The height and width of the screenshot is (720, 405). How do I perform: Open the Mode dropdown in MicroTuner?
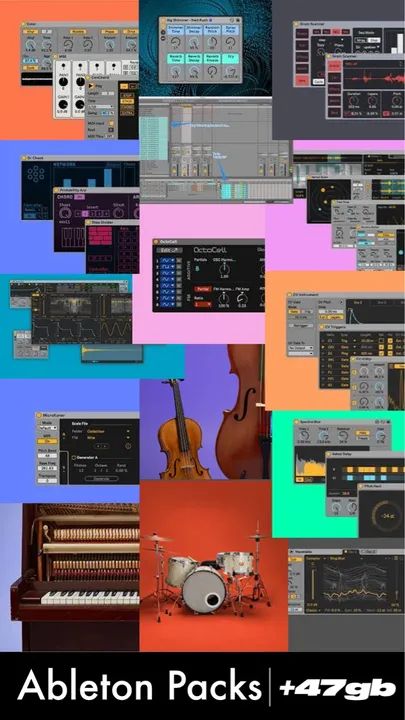tap(47, 427)
